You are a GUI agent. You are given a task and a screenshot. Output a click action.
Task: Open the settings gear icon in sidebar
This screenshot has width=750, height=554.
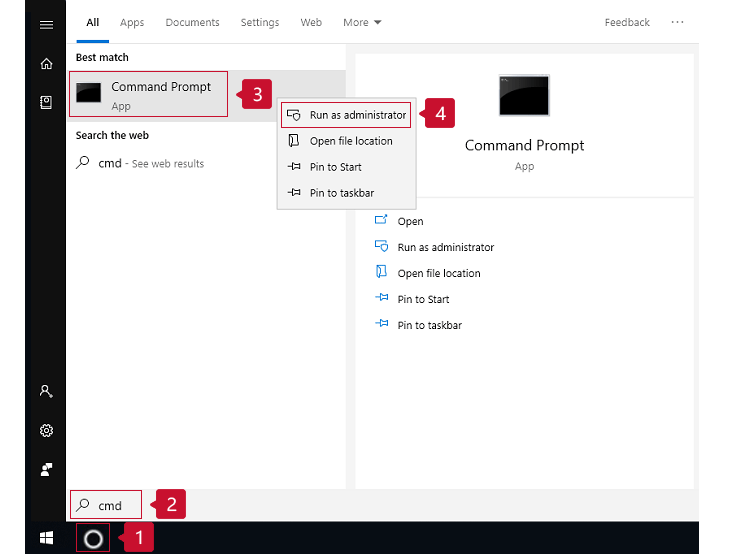pos(46,431)
